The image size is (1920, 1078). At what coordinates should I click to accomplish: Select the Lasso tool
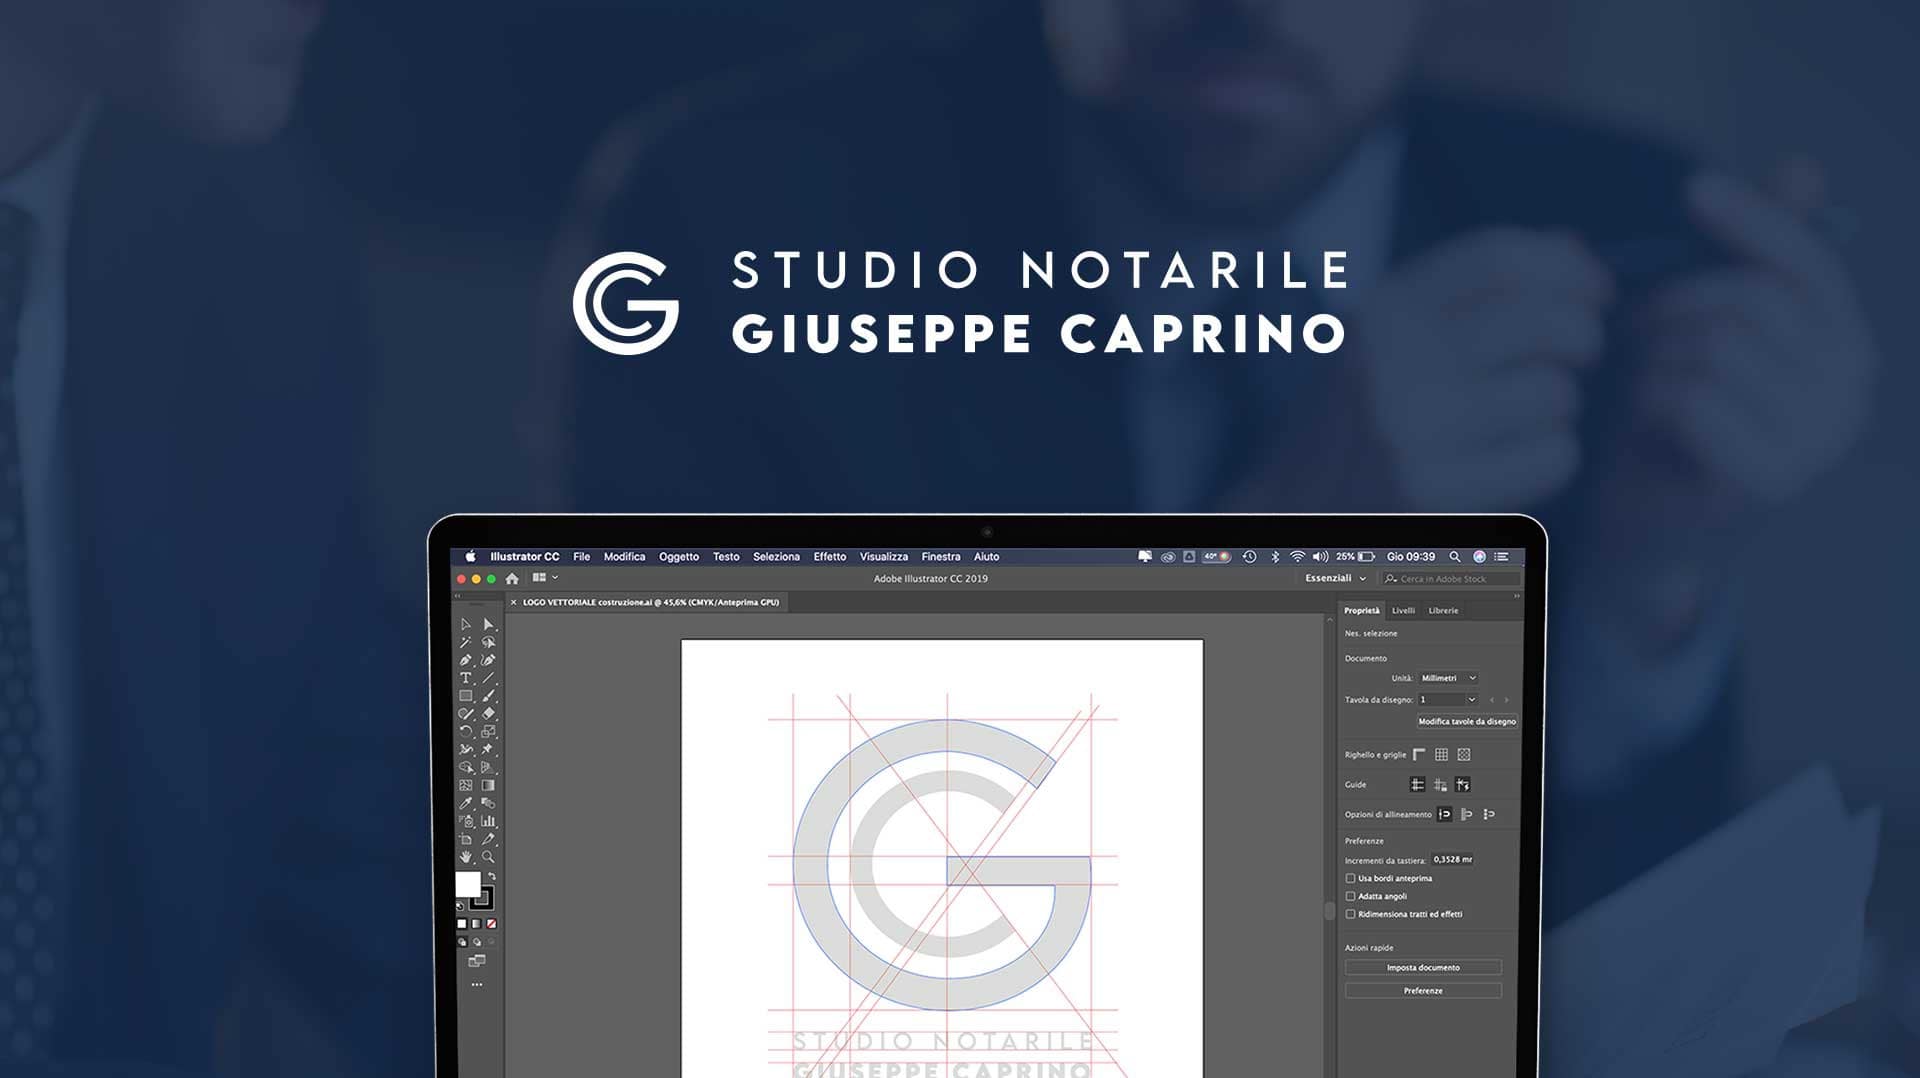(x=488, y=642)
